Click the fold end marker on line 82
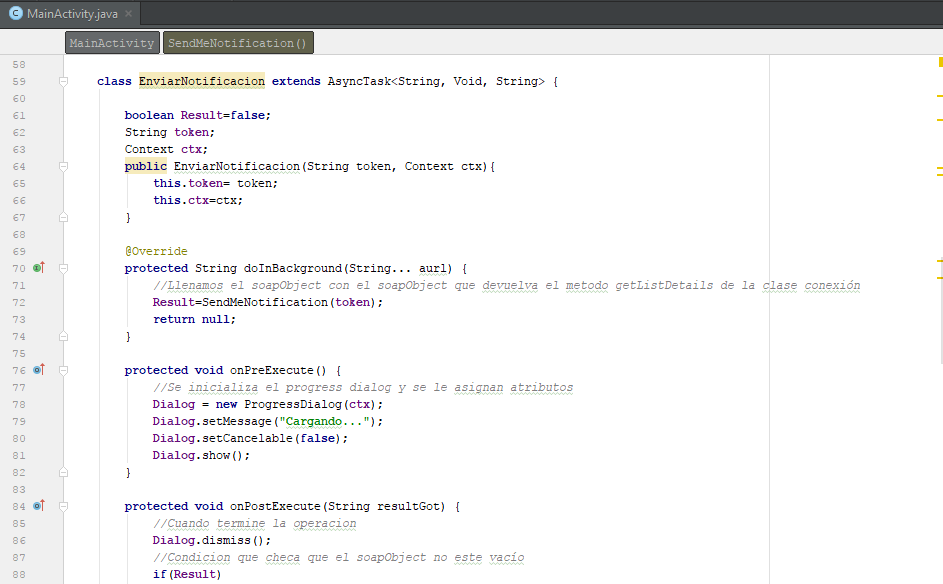 63,472
